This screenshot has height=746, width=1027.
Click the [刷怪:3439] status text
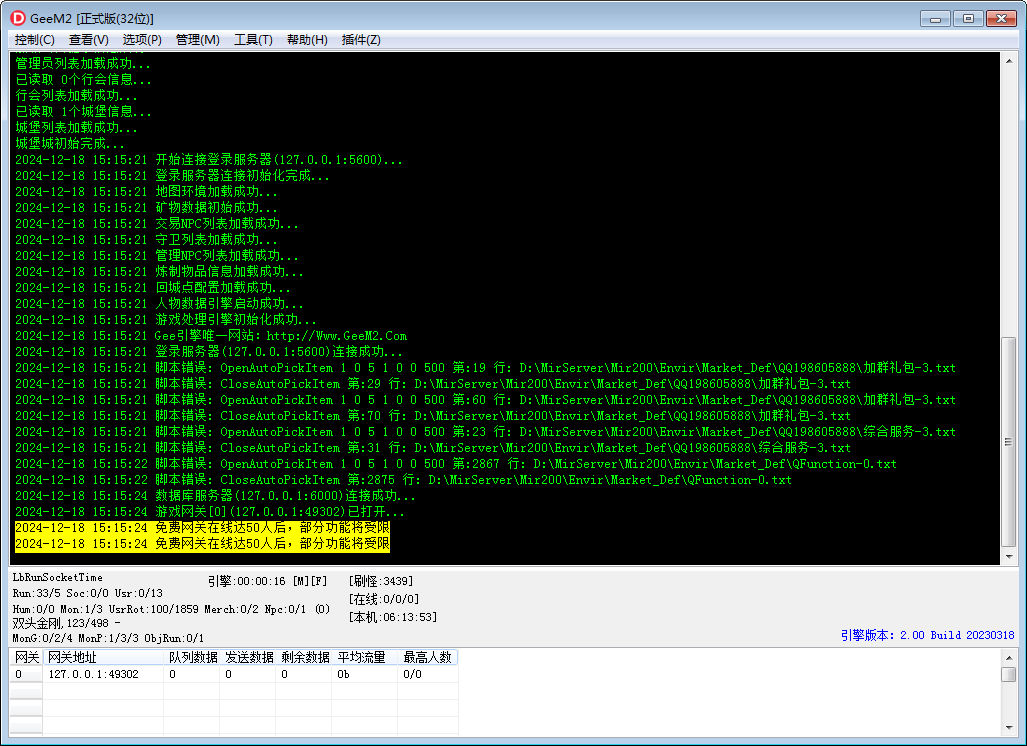[381, 581]
